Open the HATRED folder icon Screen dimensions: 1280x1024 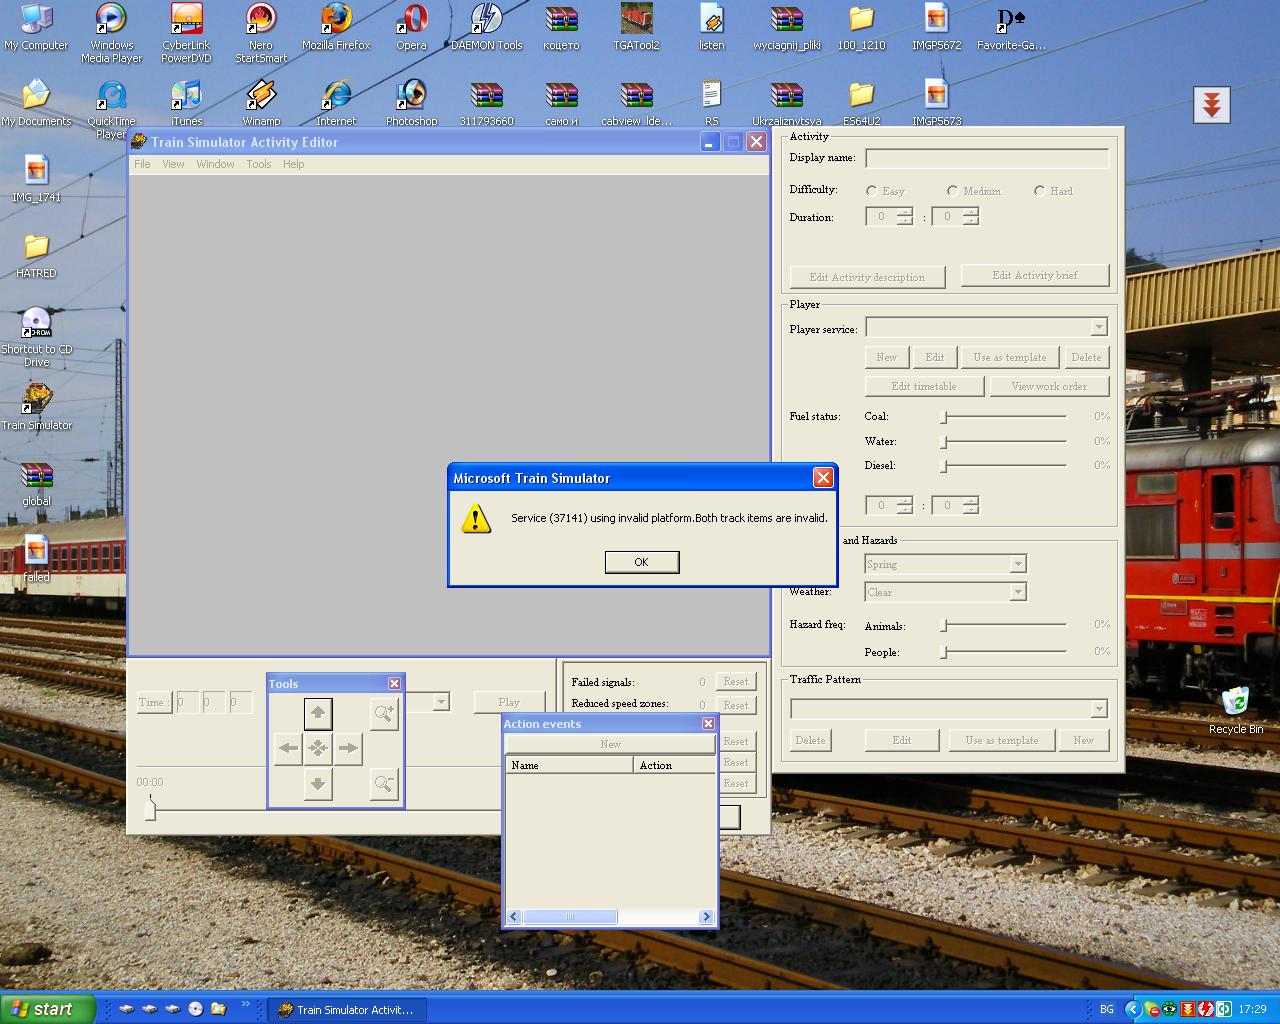36,255
